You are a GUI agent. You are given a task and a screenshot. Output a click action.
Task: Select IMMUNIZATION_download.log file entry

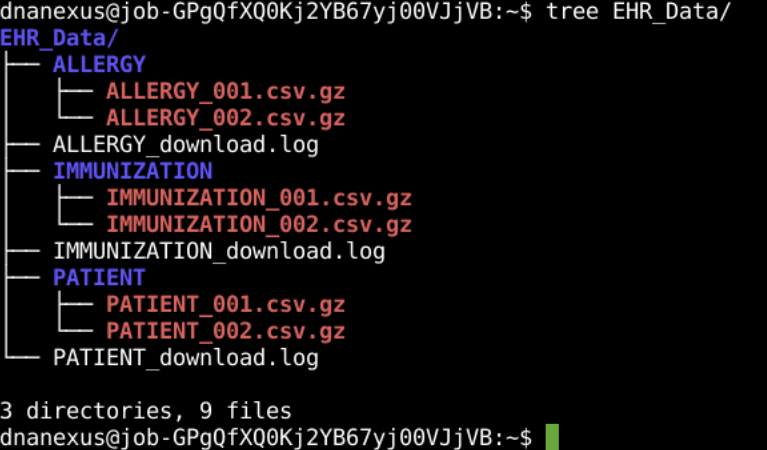pos(219,251)
